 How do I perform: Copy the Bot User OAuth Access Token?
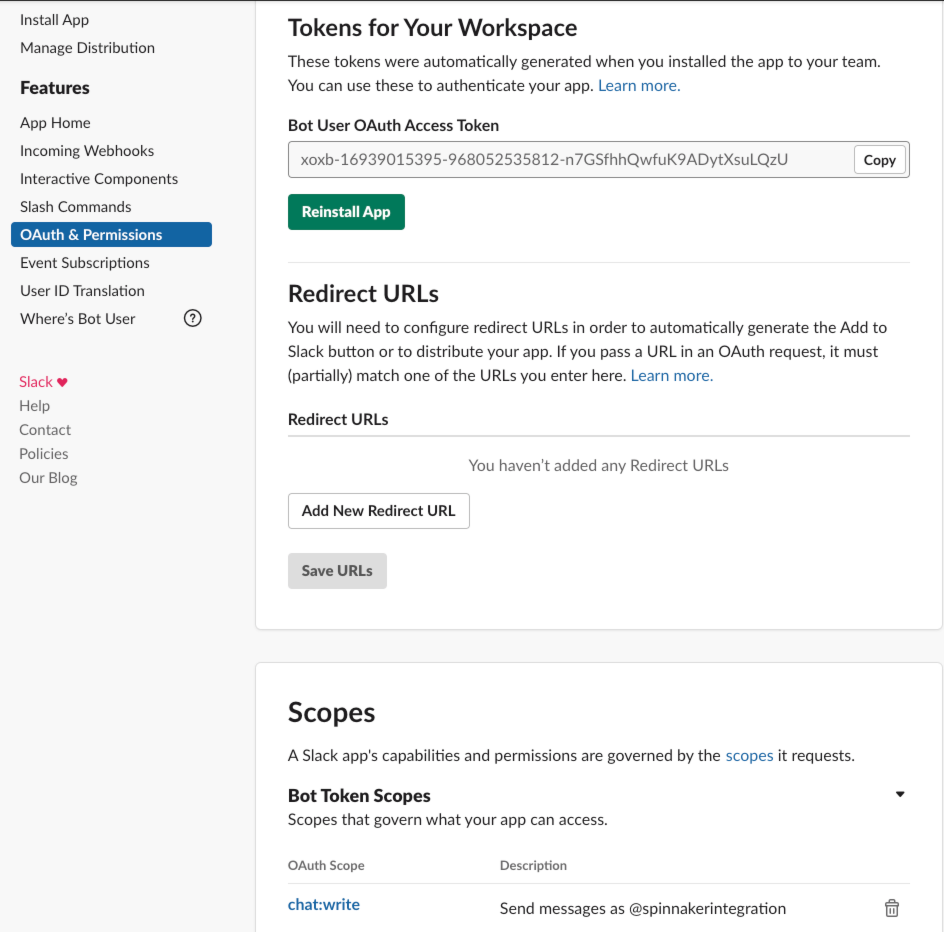pyautogui.click(x=879, y=160)
